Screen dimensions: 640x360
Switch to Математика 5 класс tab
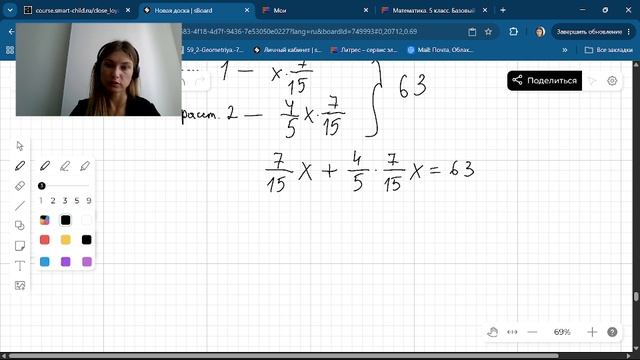433,10
